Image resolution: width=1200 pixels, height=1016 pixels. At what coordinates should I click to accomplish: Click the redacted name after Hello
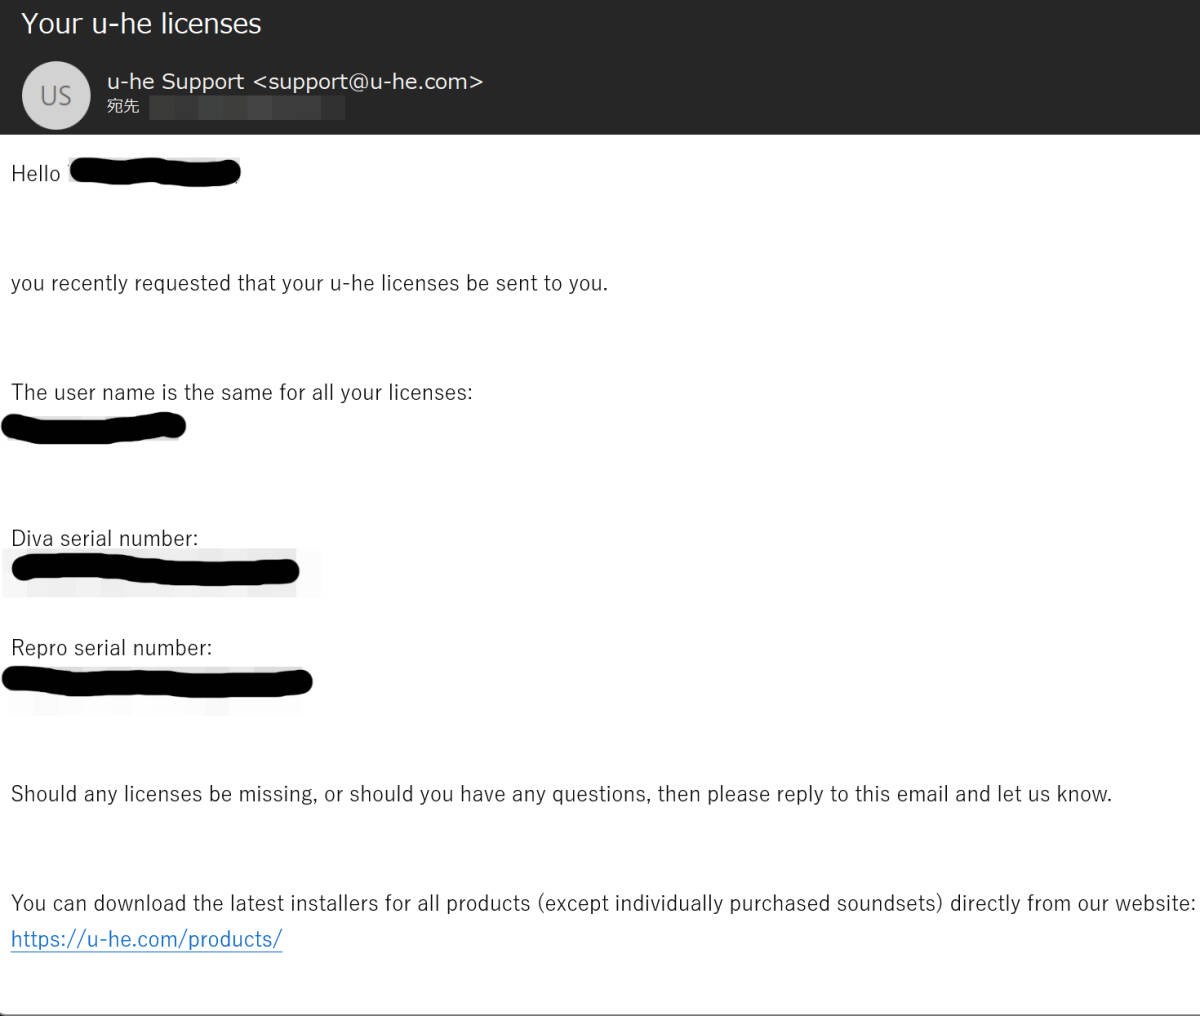[155, 172]
